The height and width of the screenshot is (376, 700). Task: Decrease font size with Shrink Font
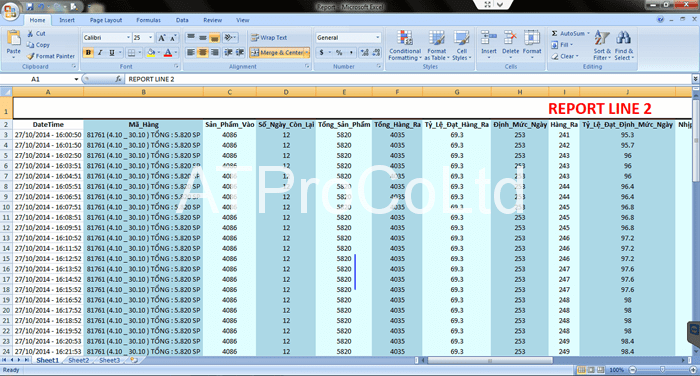click(x=173, y=38)
